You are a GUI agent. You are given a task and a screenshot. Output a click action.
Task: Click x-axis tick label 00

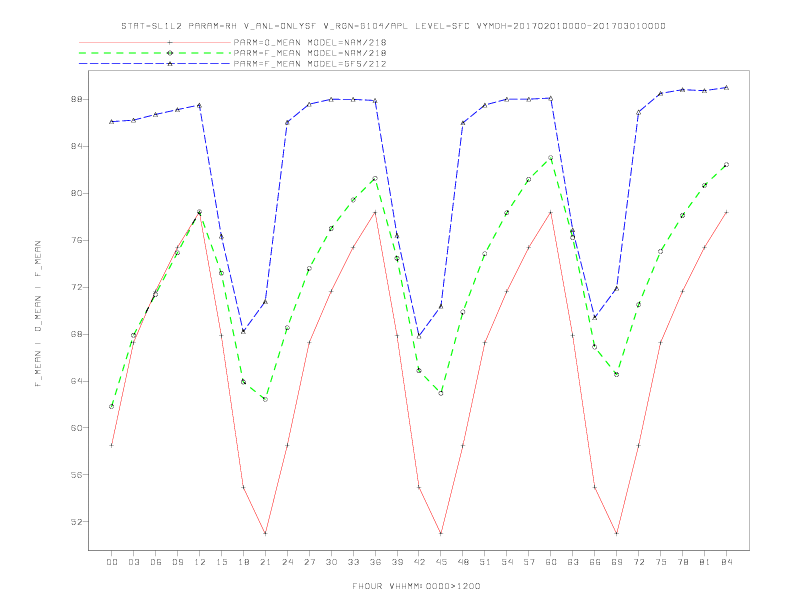pos(112,562)
